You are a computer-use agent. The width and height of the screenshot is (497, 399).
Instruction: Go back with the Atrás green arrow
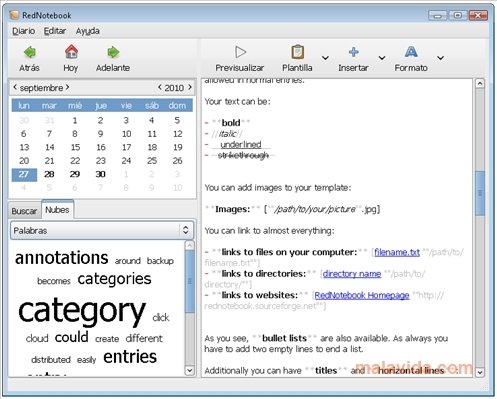pos(30,52)
